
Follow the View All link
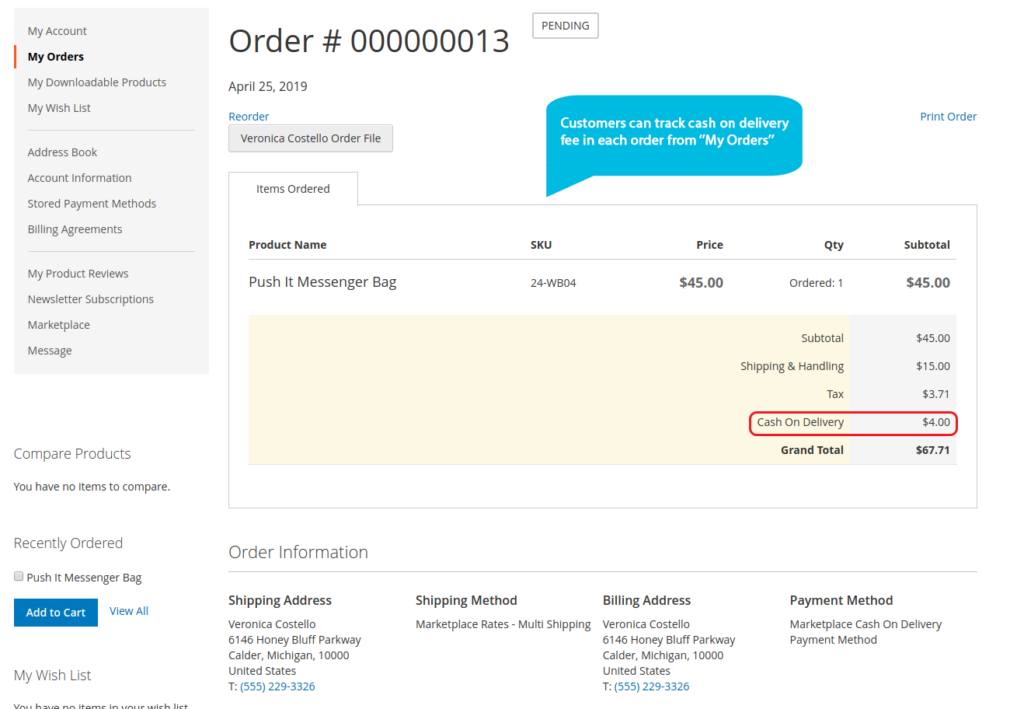[x=129, y=611]
